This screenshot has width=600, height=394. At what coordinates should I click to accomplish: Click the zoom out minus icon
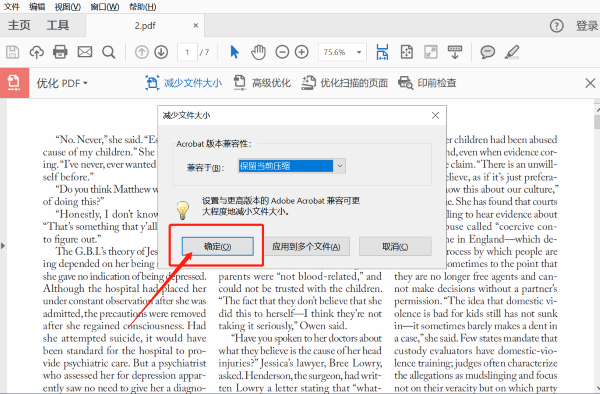[x=282, y=52]
